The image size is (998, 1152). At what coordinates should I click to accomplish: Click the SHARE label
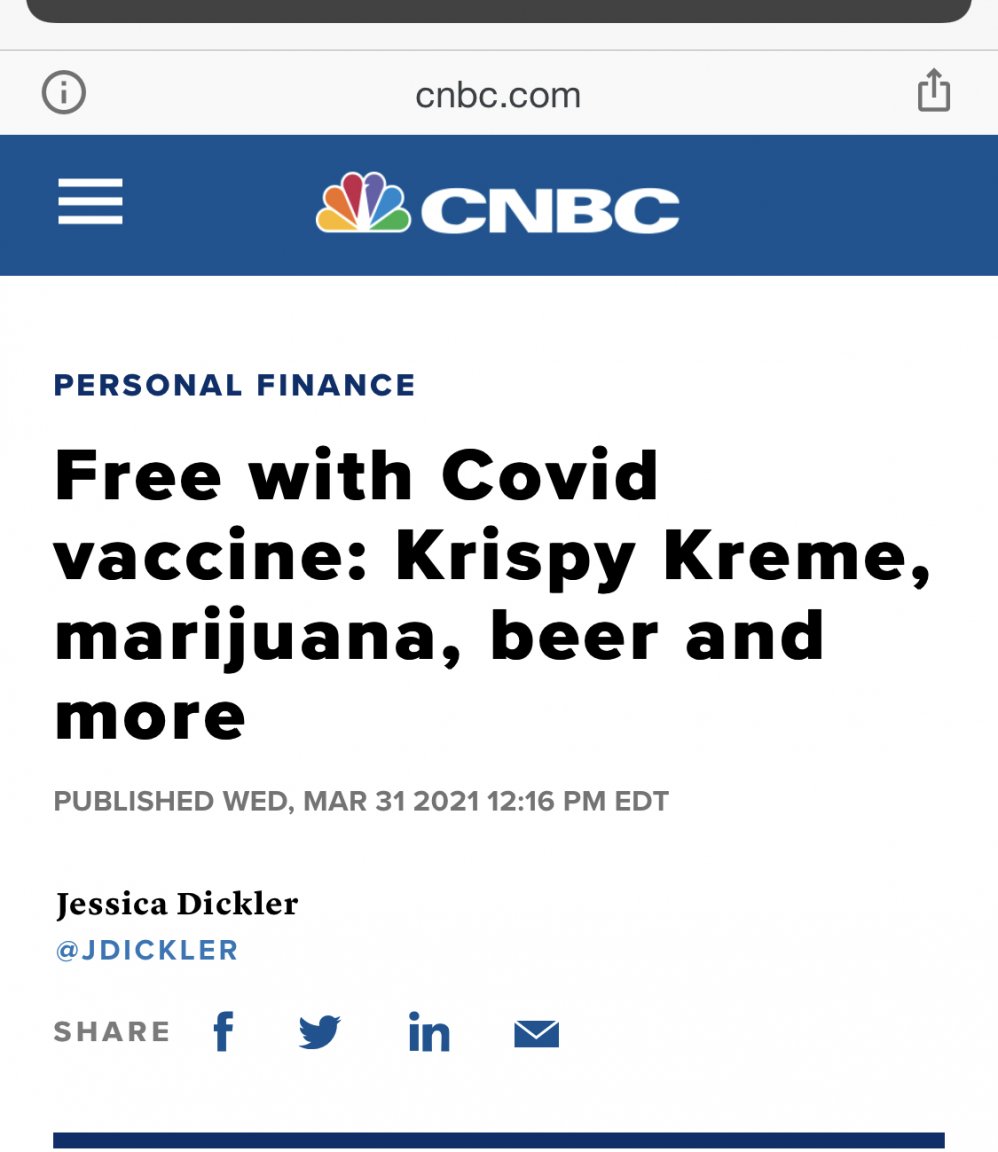pyautogui.click(x=112, y=1032)
